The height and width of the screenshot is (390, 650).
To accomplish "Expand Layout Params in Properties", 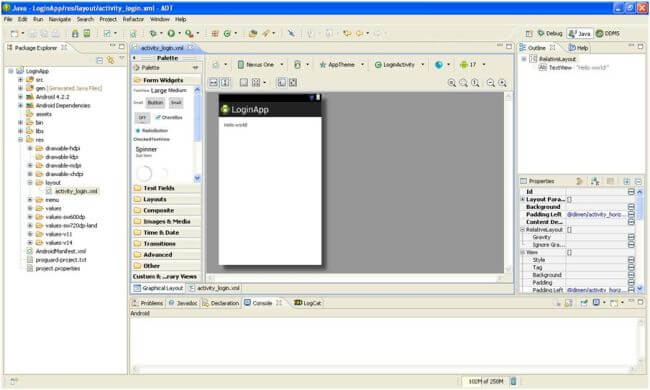I will pyautogui.click(x=522, y=199).
